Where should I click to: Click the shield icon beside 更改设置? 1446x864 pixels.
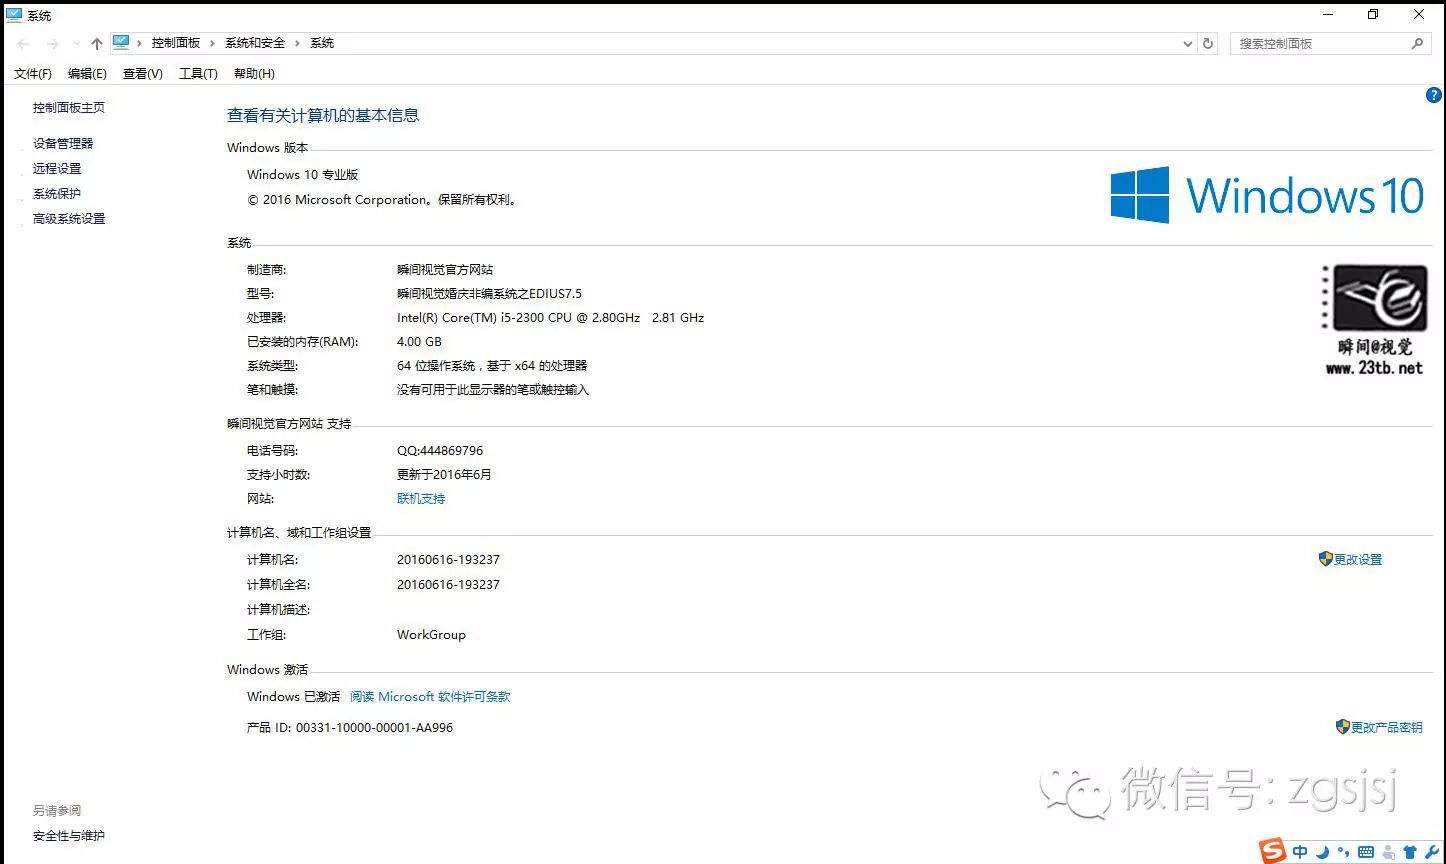click(x=1326, y=559)
